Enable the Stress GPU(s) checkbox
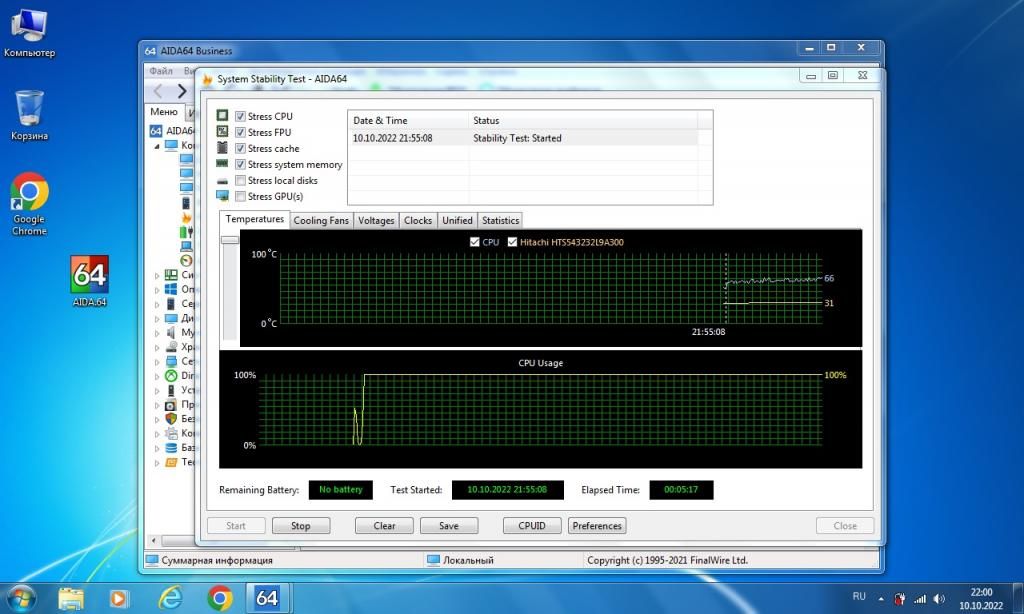Image resolution: width=1024 pixels, height=614 pixels. [x=240, y=196]
